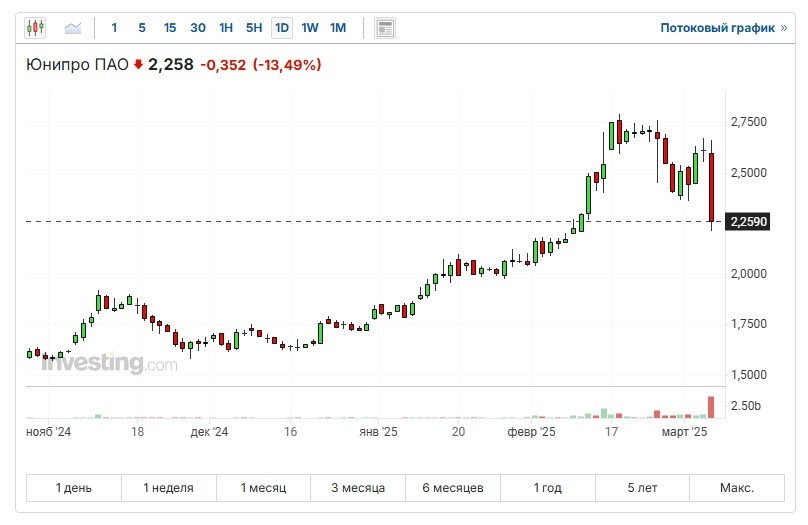Click the 1,7500 axis label
Screen dimensions: 808x525
749,324
